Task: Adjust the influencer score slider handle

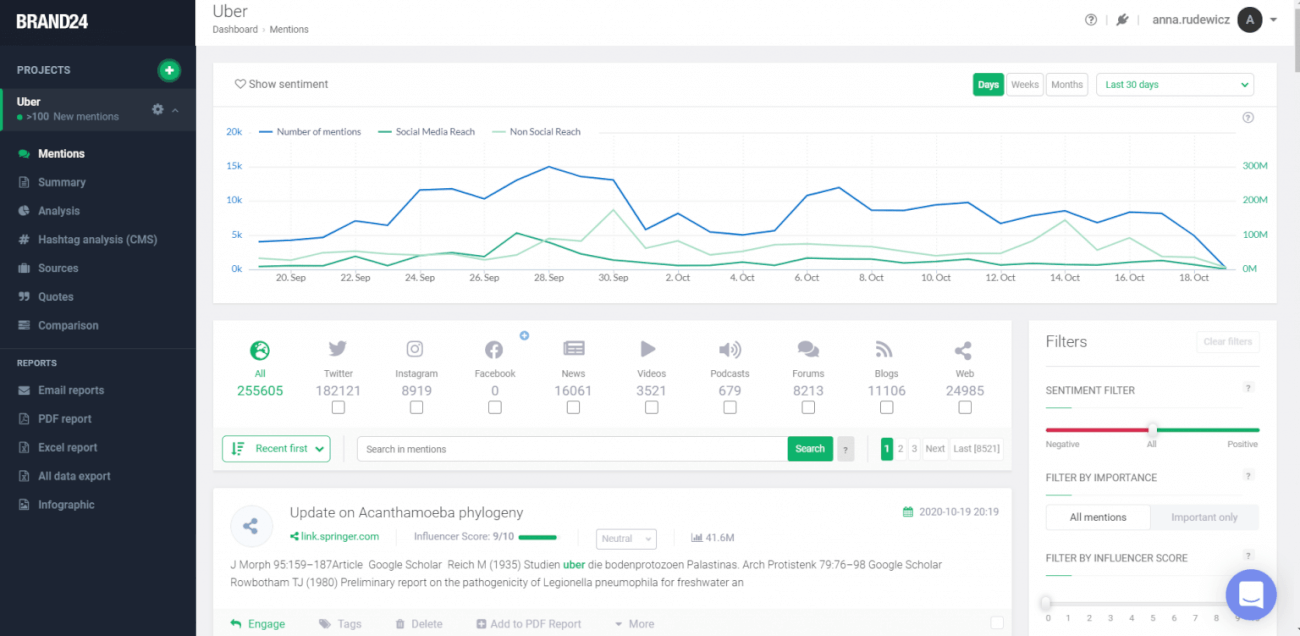Action: [x=1047, y=603]
